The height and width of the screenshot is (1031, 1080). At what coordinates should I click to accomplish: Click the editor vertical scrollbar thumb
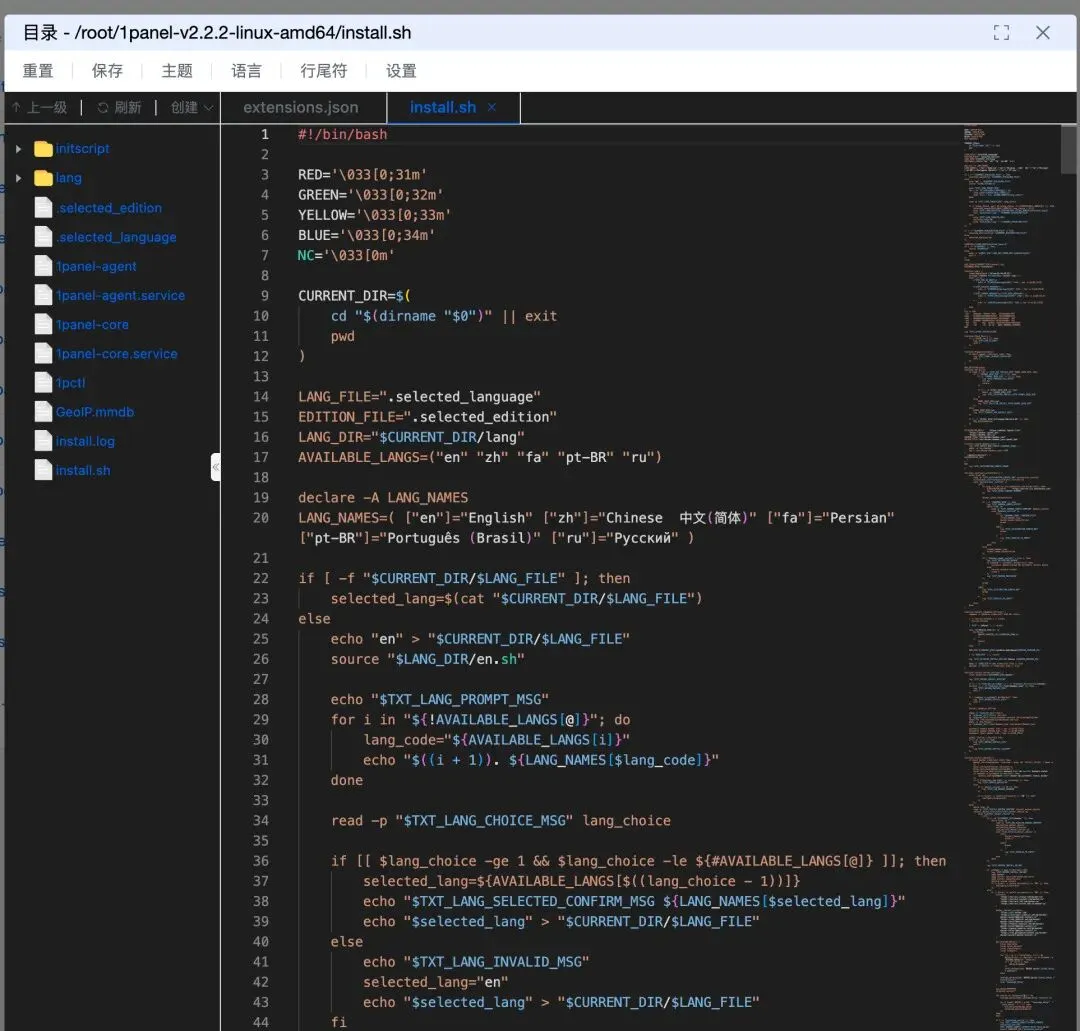[1068, 149]
